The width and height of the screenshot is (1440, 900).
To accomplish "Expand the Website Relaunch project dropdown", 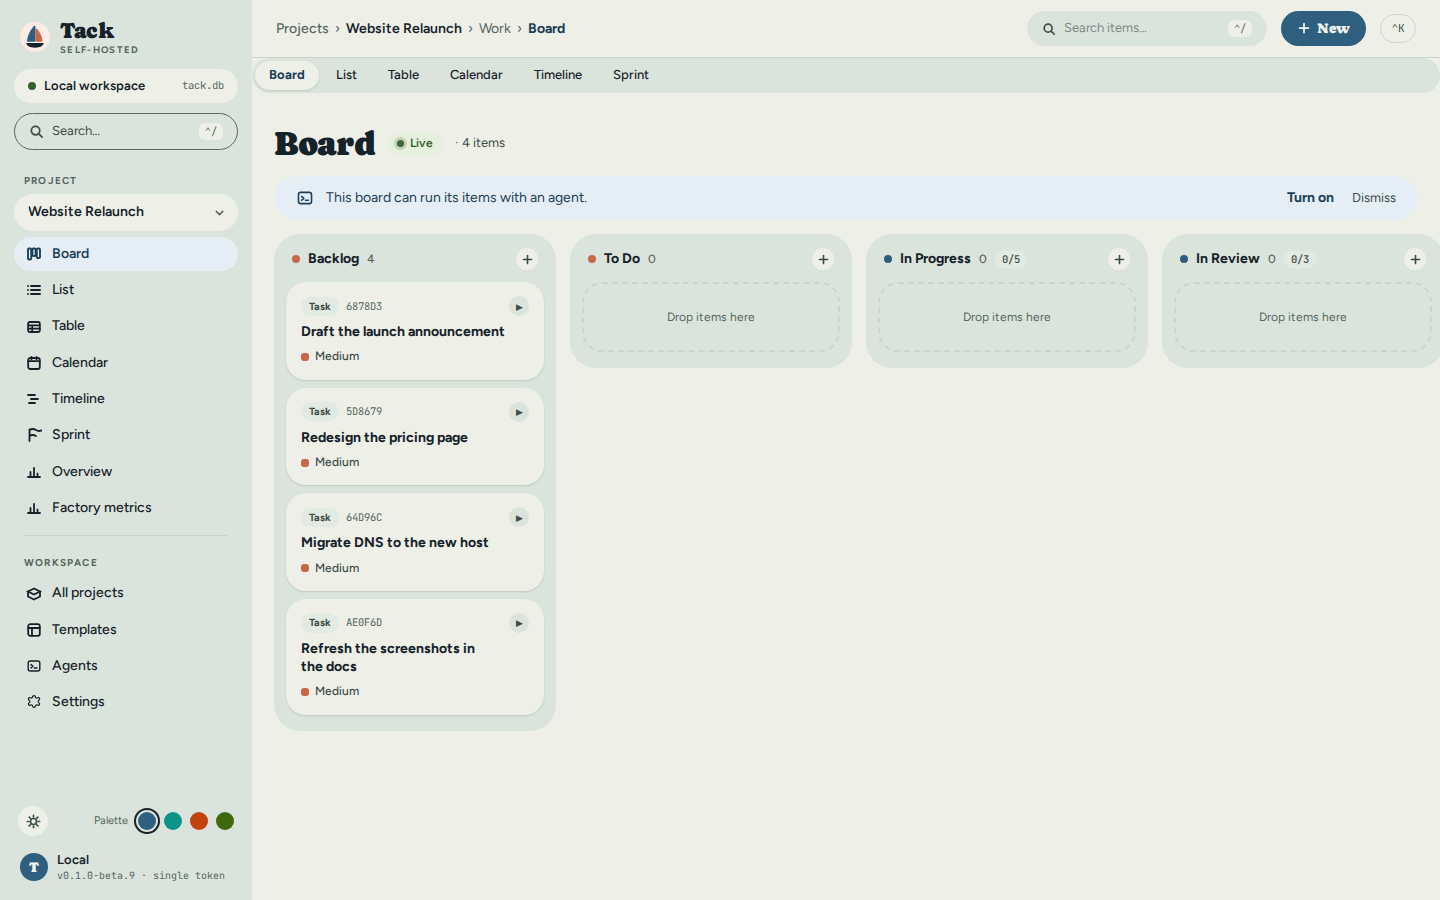I will [x=126, y=212].
